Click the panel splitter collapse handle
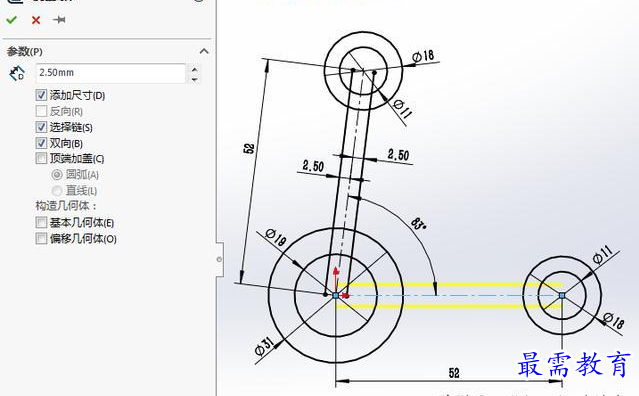Screen dimensions: 639x396 [x=219, y=259]
